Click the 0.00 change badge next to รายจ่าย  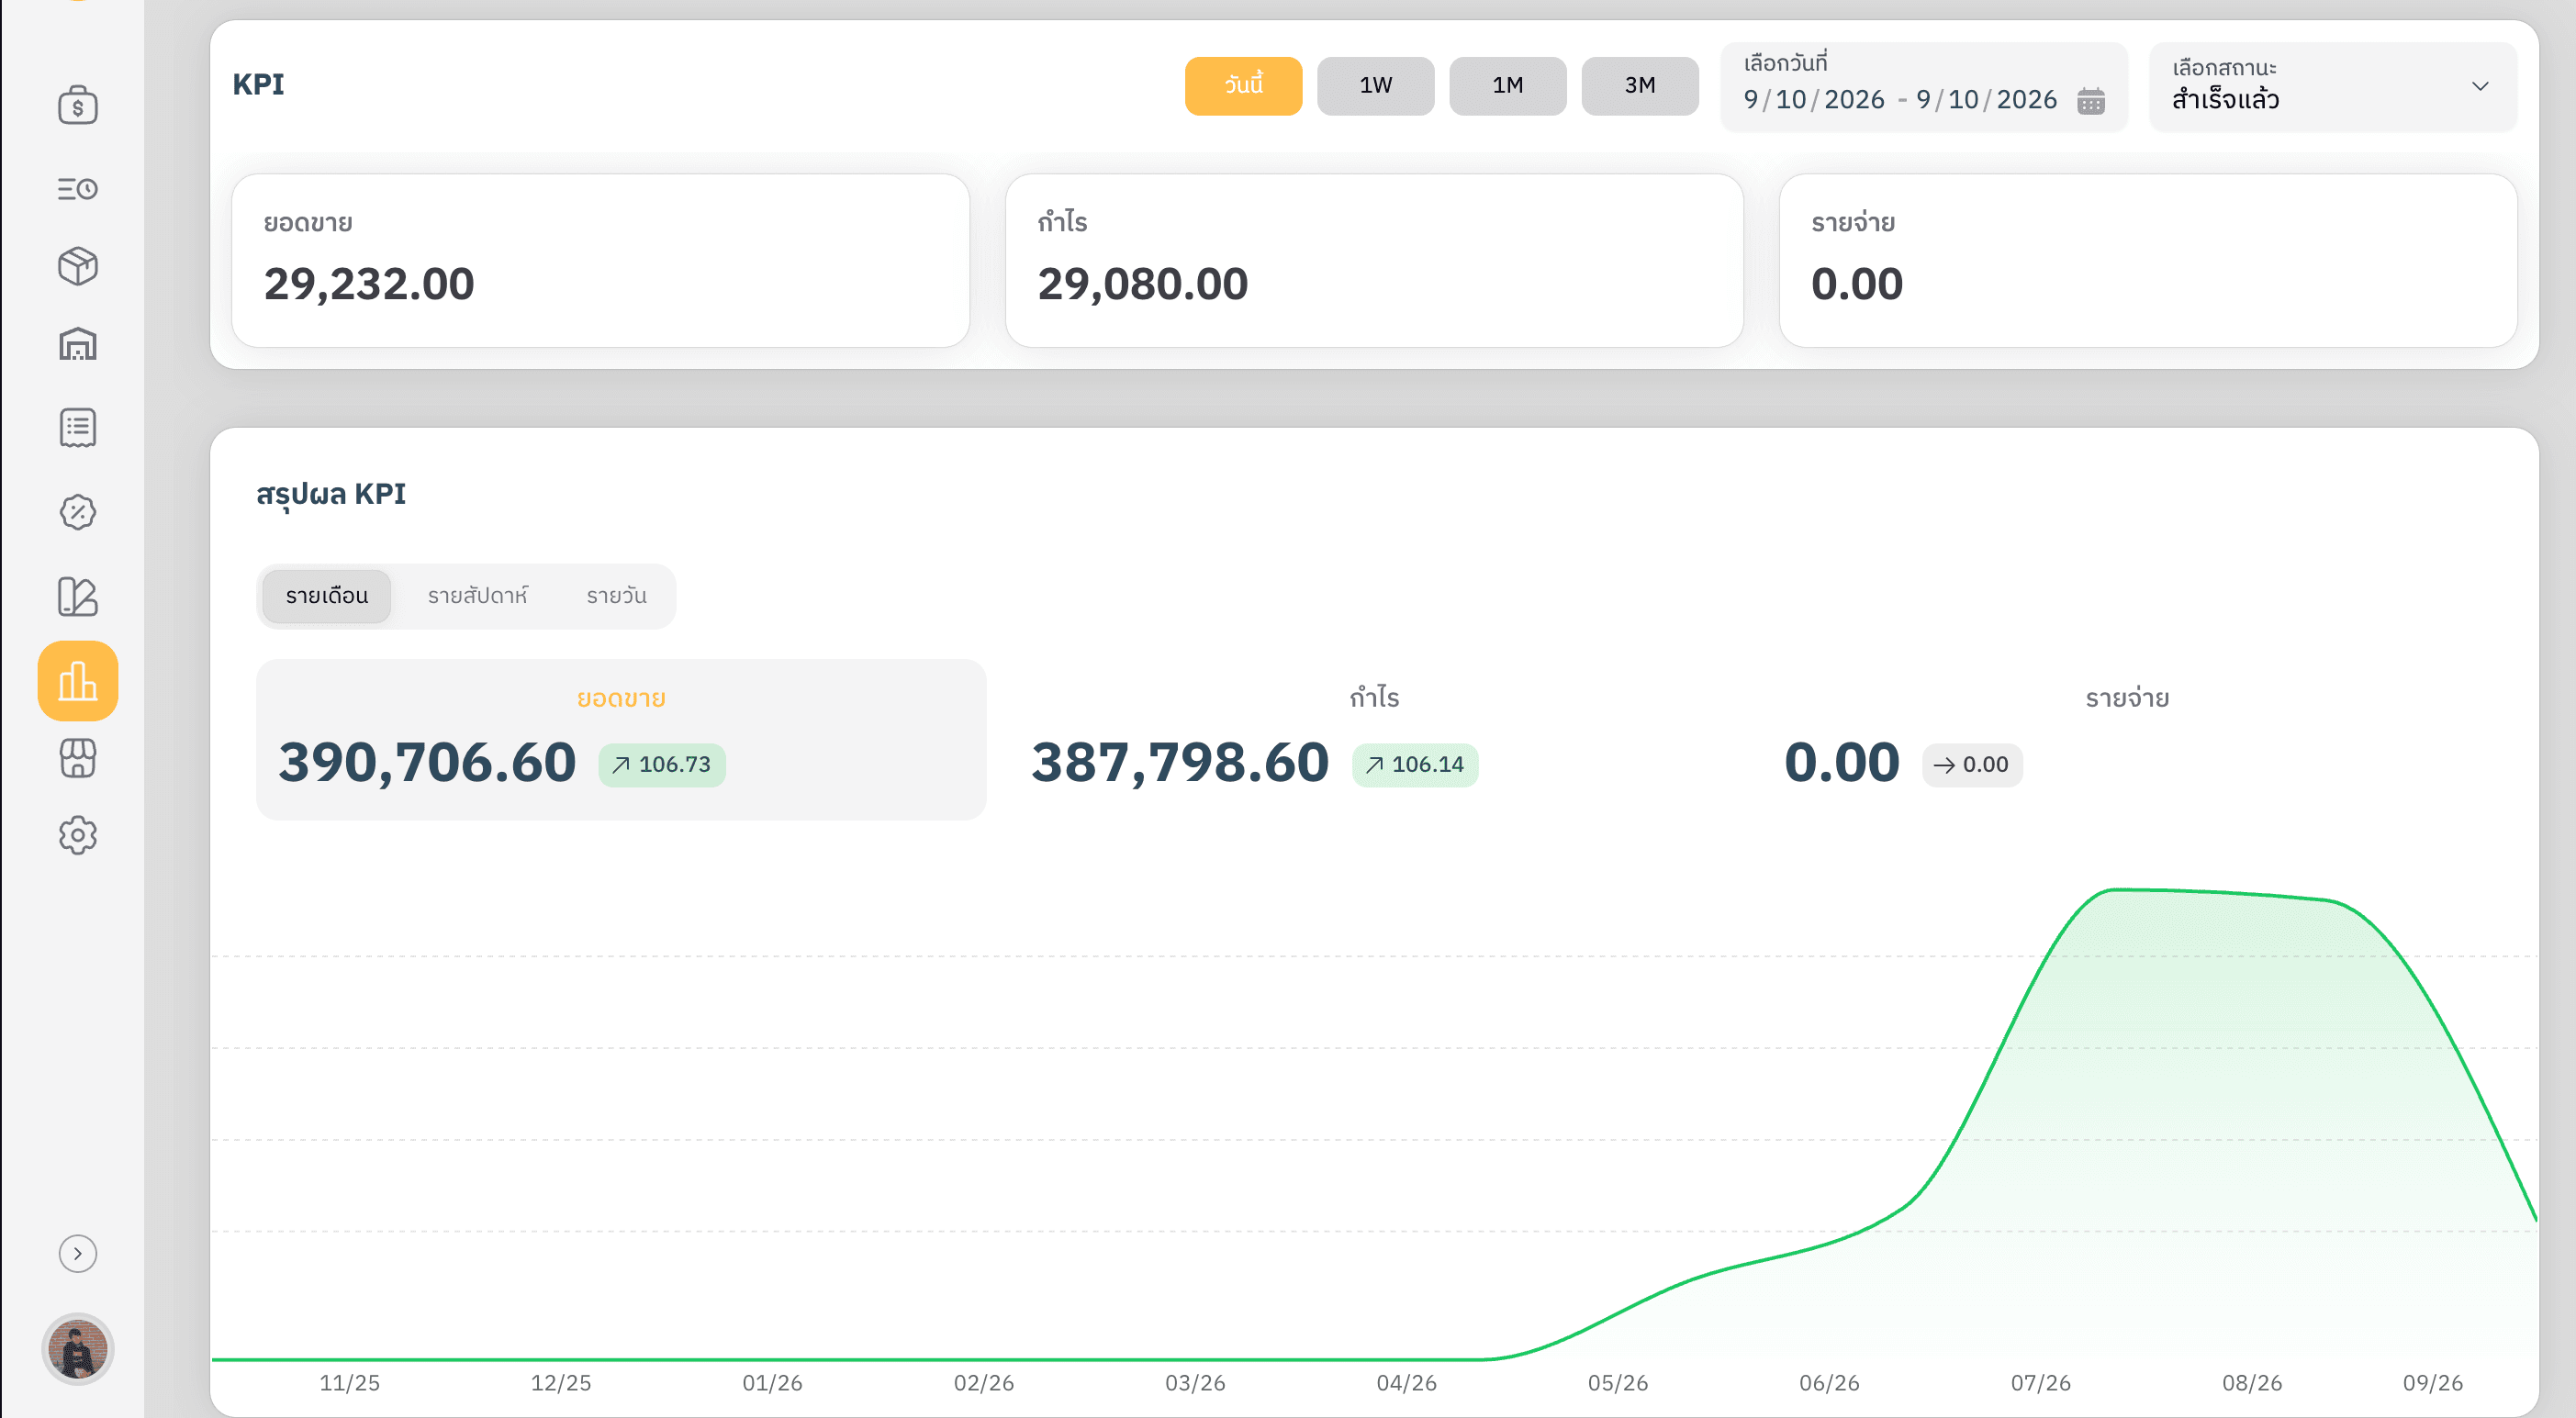coord(1972,765)
